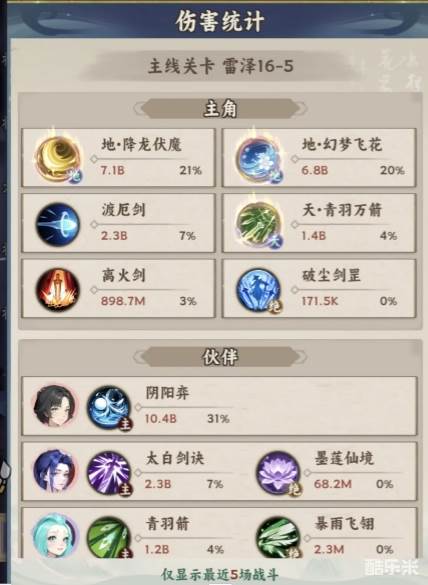The width and height of the screenshot is (428, 585).
Task: Tap the 太白剑诀 purple skill icon
Action: pos(109,473)
